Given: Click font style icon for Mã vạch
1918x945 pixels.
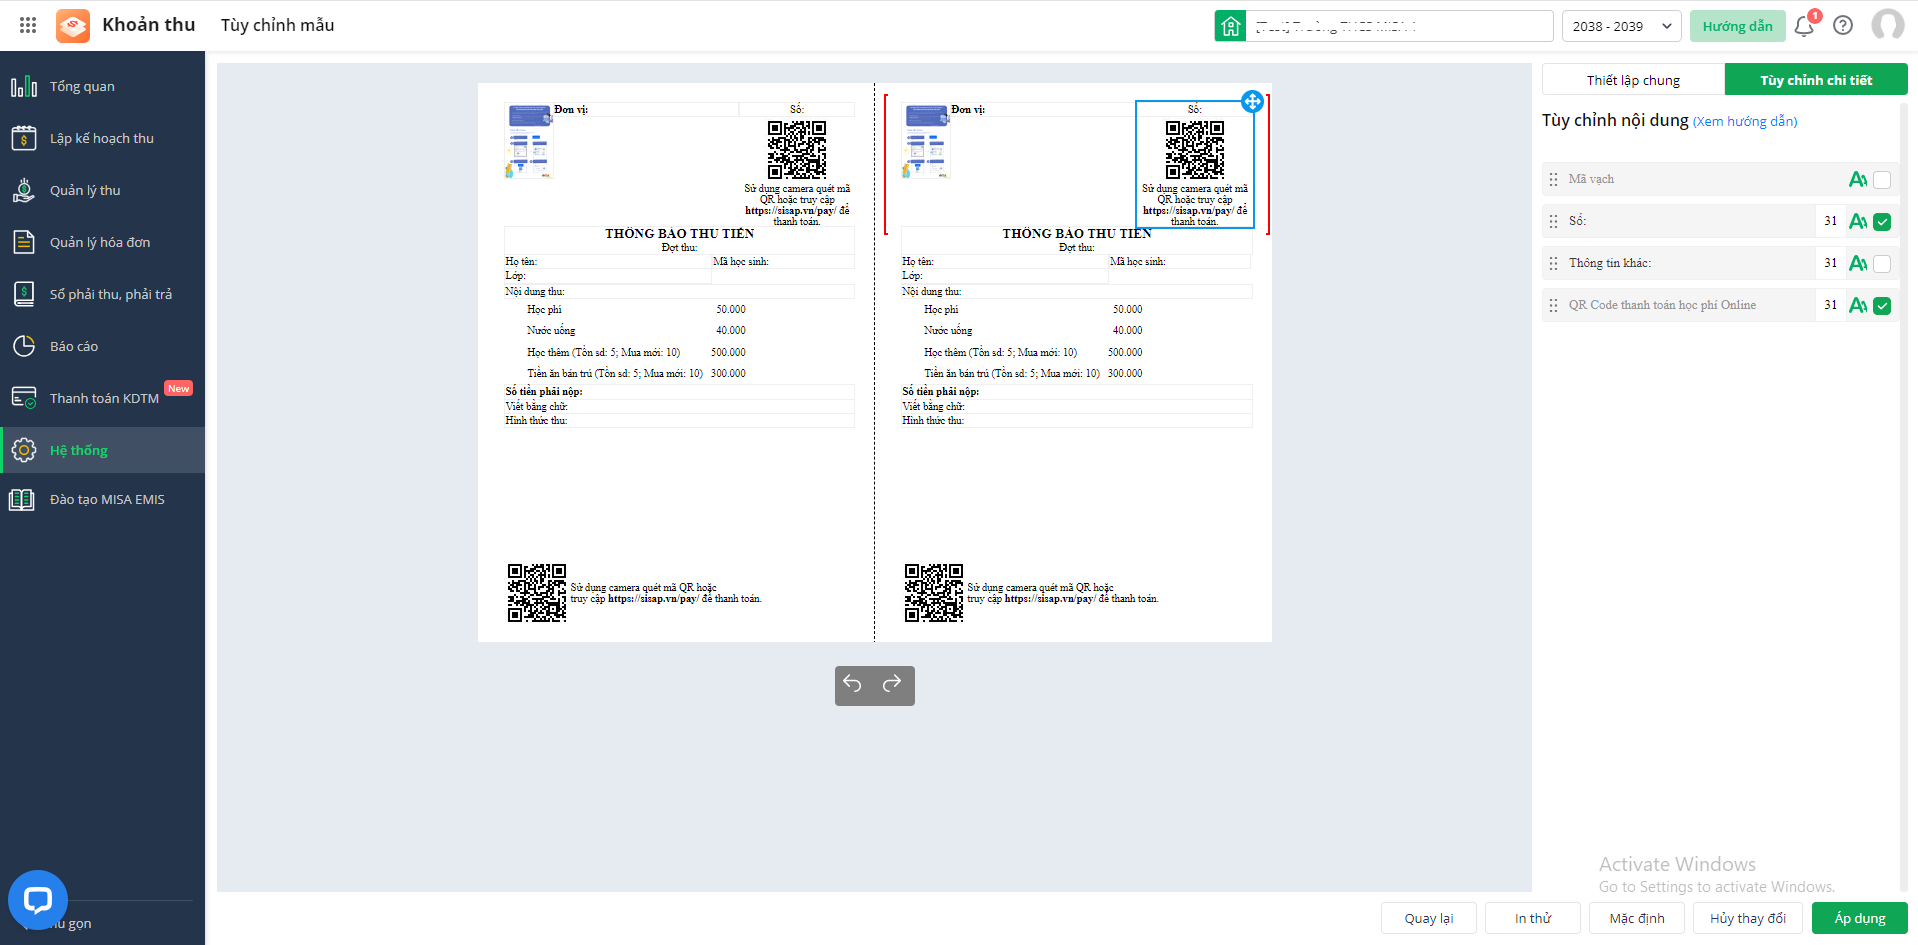Looking at the screenshot, I should click(1858, 179).
